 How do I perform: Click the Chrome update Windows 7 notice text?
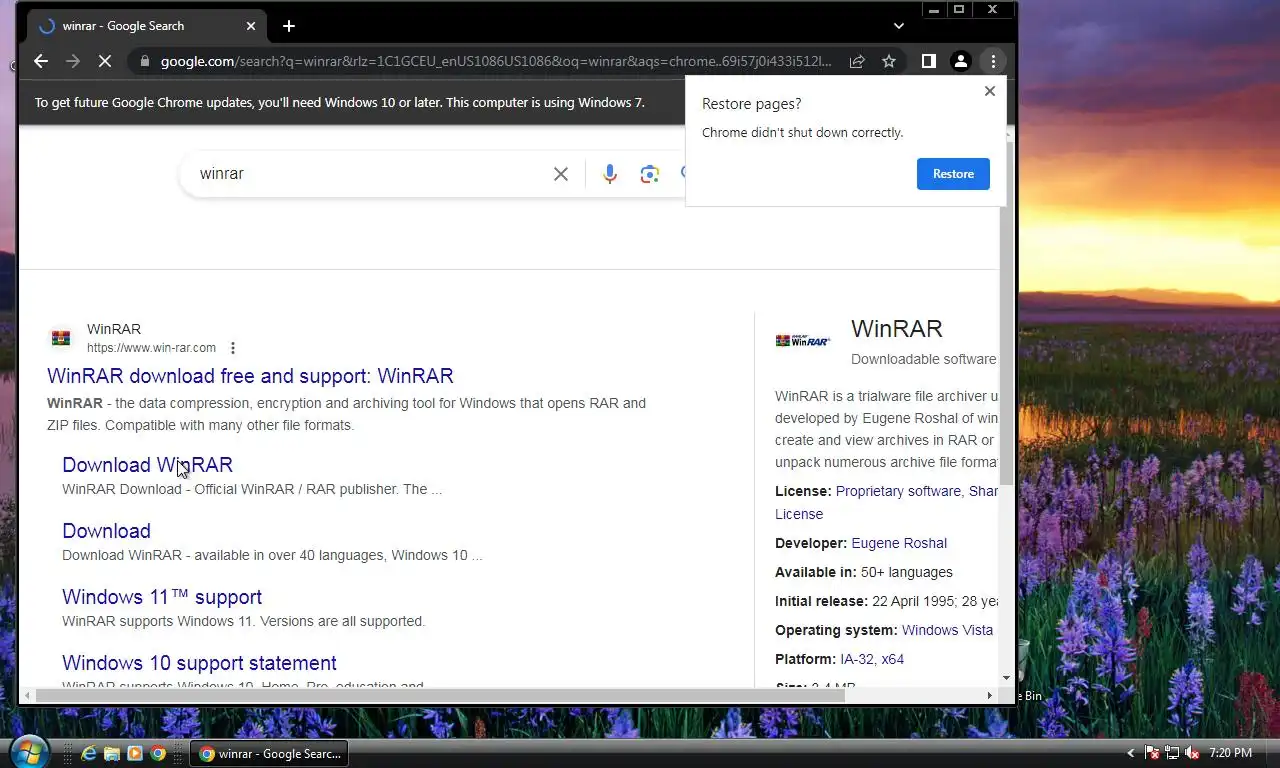(x=339, y=103)
